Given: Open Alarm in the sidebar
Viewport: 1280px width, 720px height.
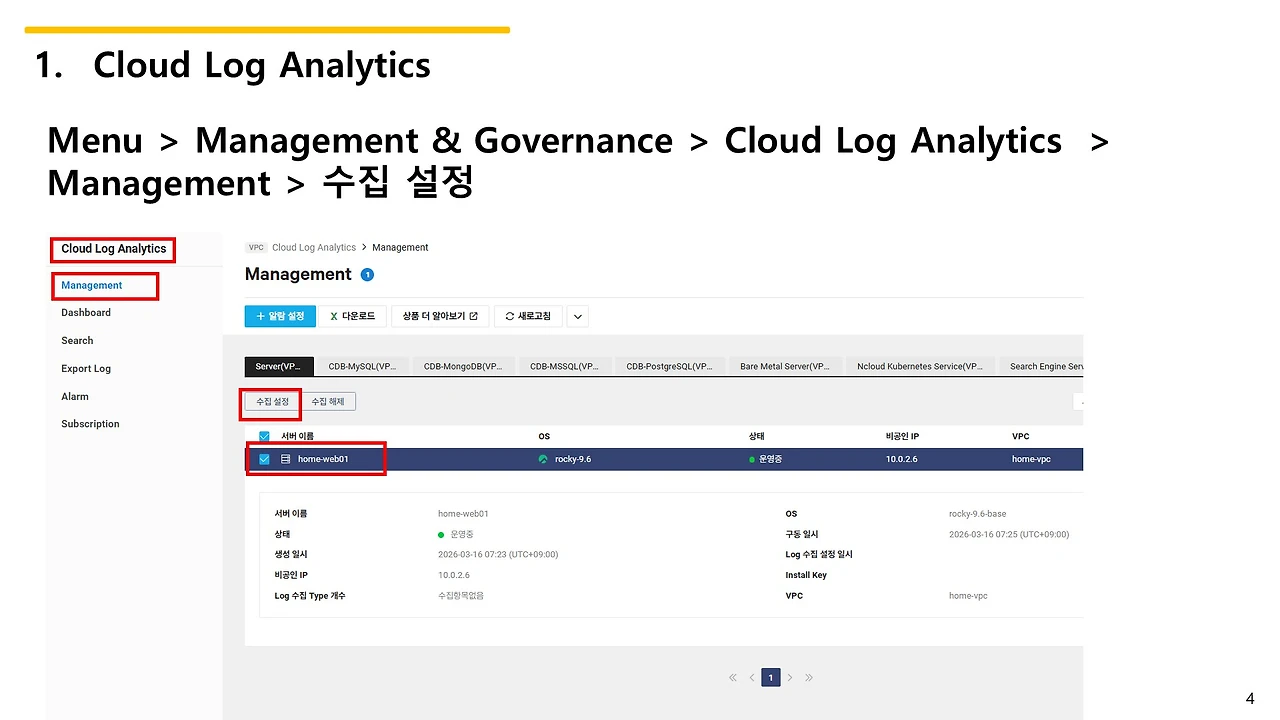Looking at the screenshot, I should point(75,397).
